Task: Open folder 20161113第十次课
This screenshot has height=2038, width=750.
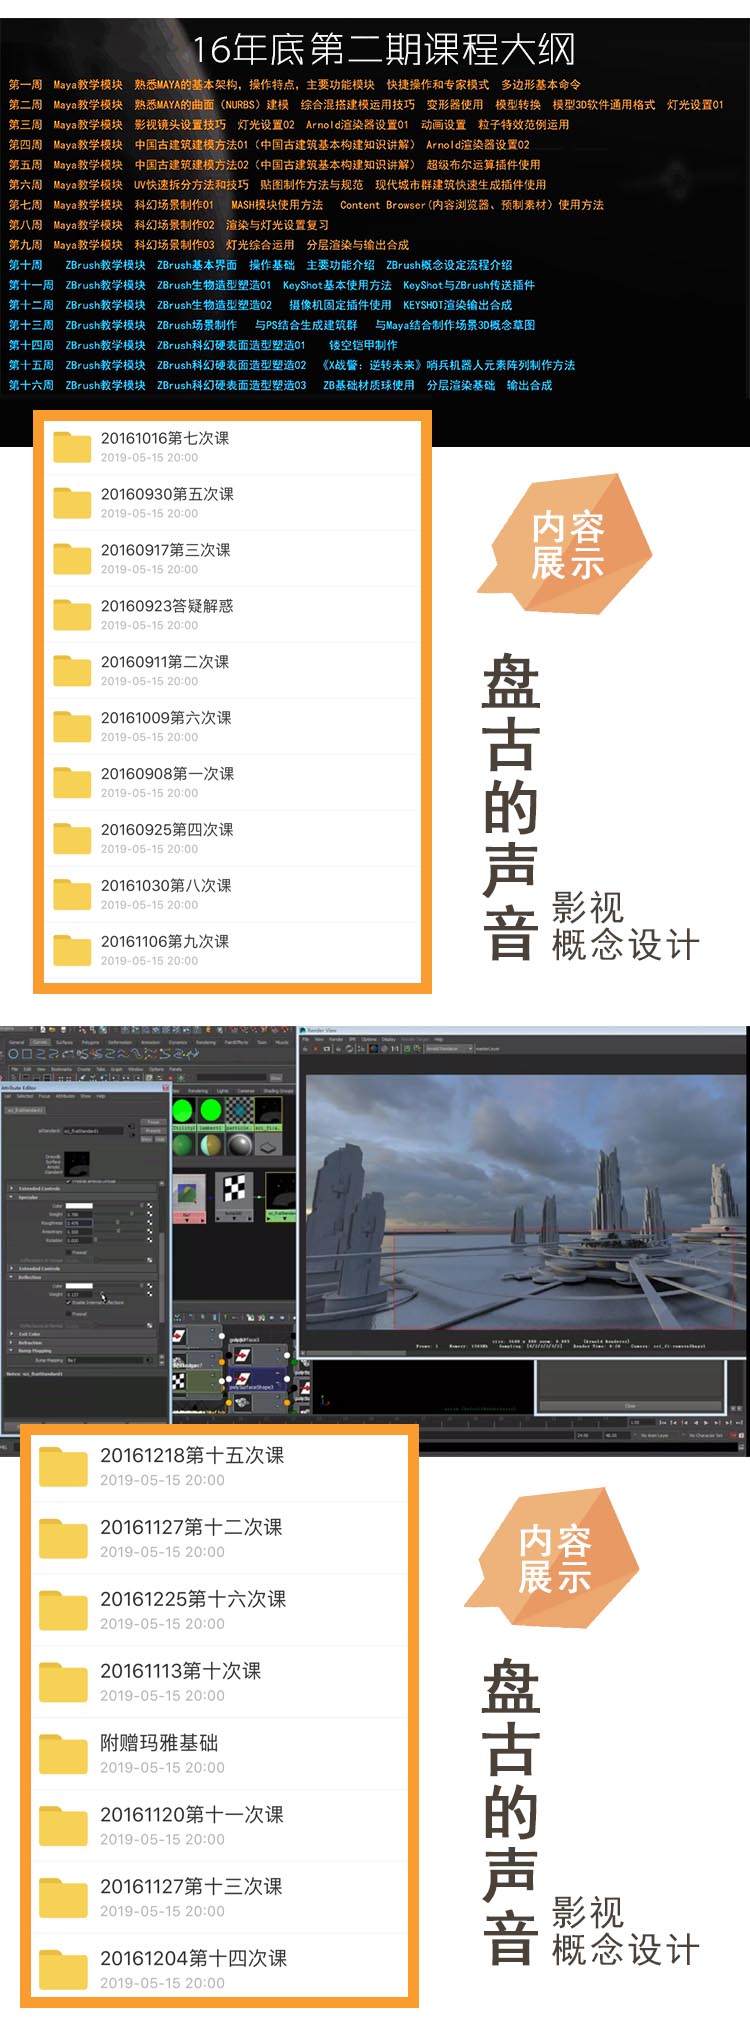Action: [220, 1683]
